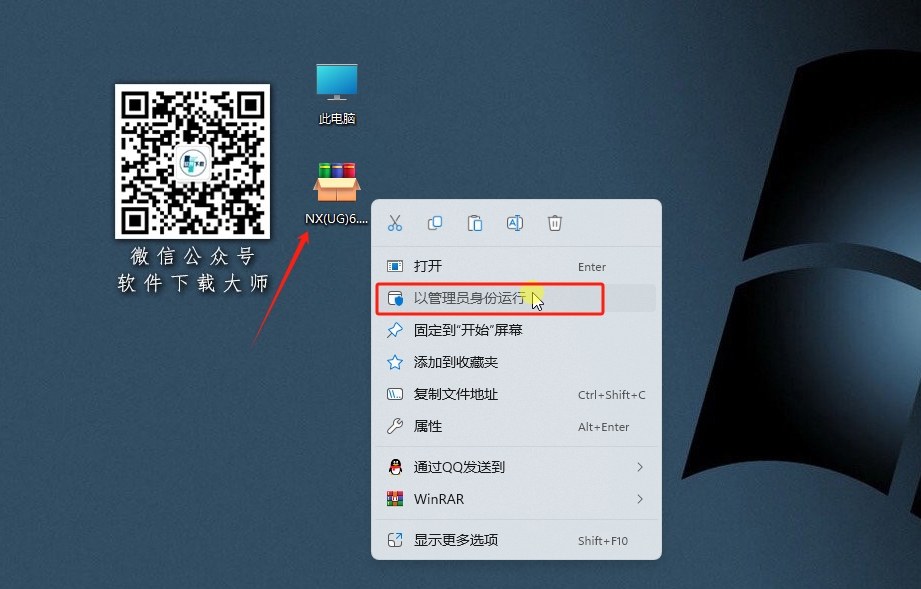Click the QR code image on the desktop
921x589 pixels.
click(x=192, y=160)
